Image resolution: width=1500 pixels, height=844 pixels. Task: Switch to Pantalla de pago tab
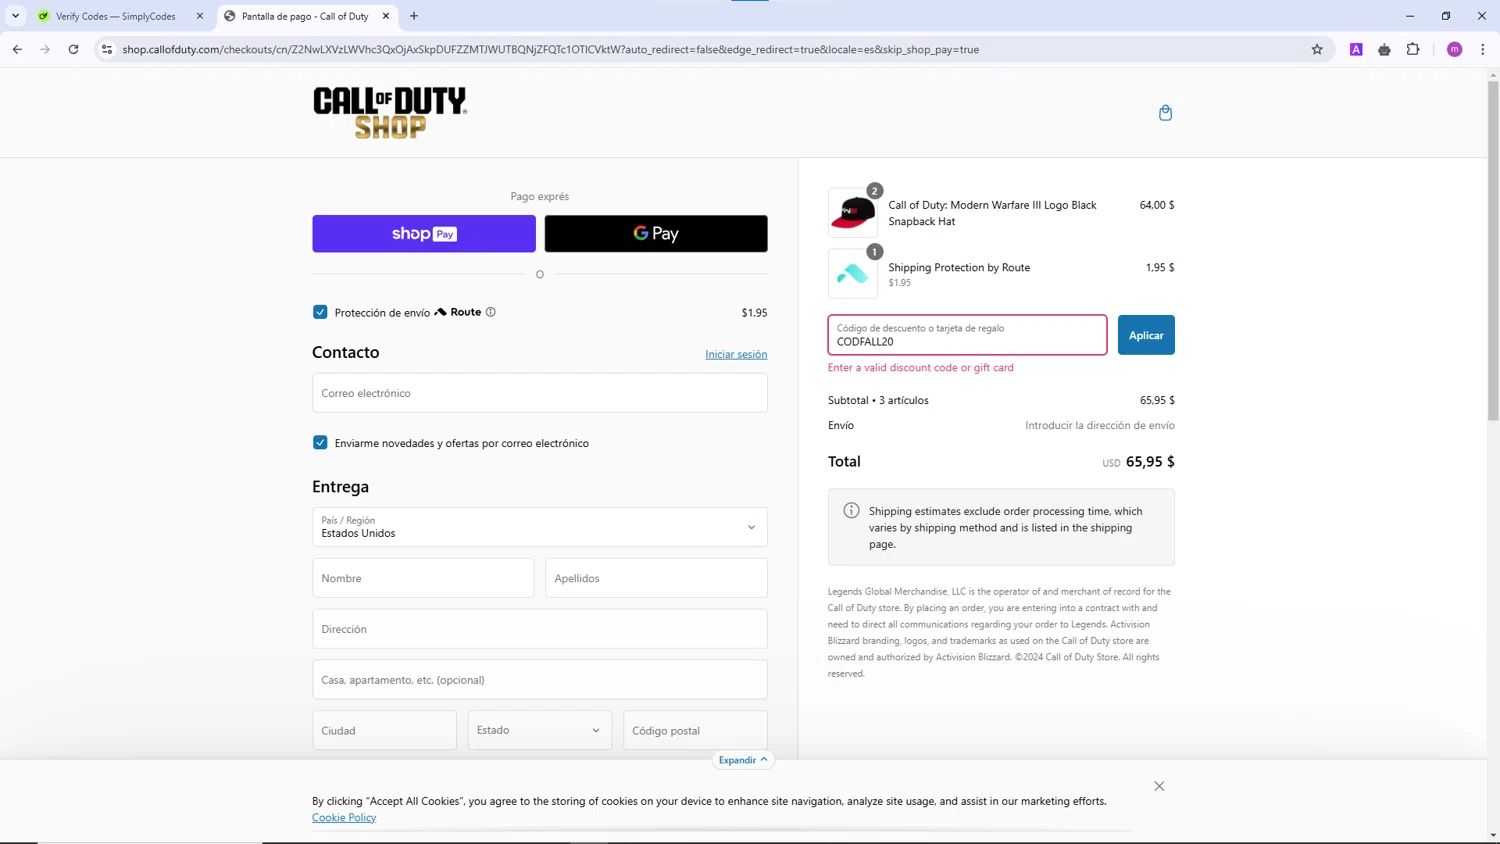305,16
